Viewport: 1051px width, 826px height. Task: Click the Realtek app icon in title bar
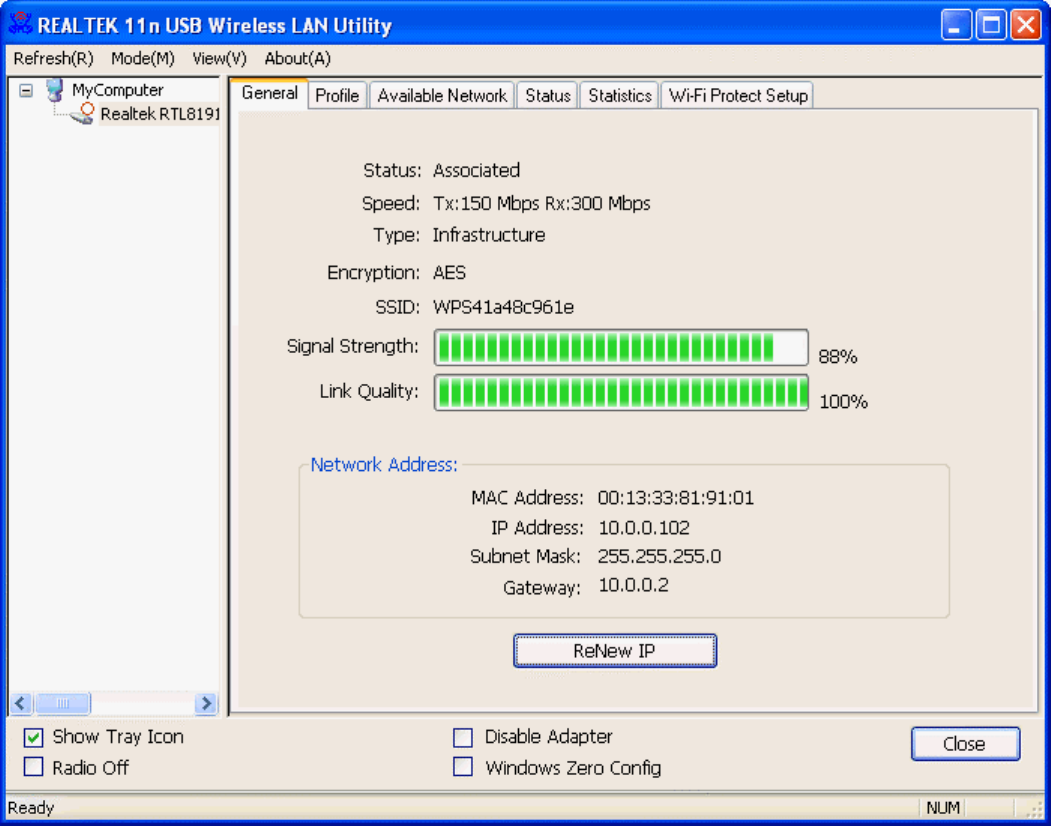pyautogui.click(x=20, y=24)
